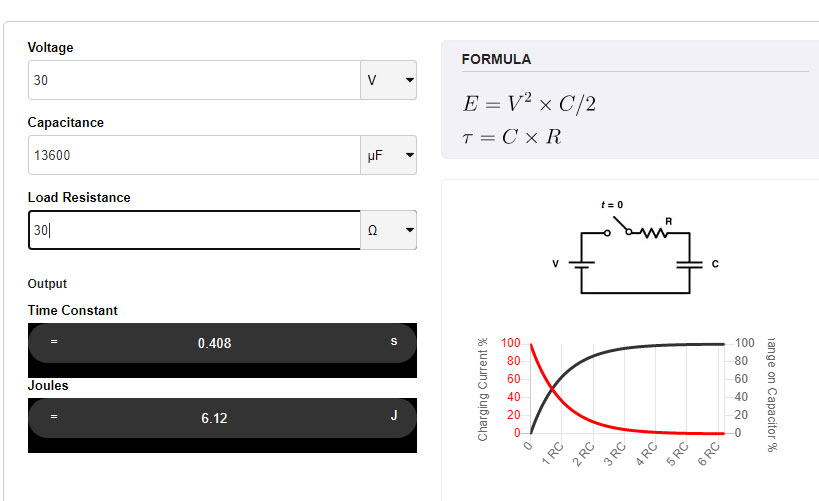Click the voltage source V battery symbol
The image size is (819, 501).
581,264
